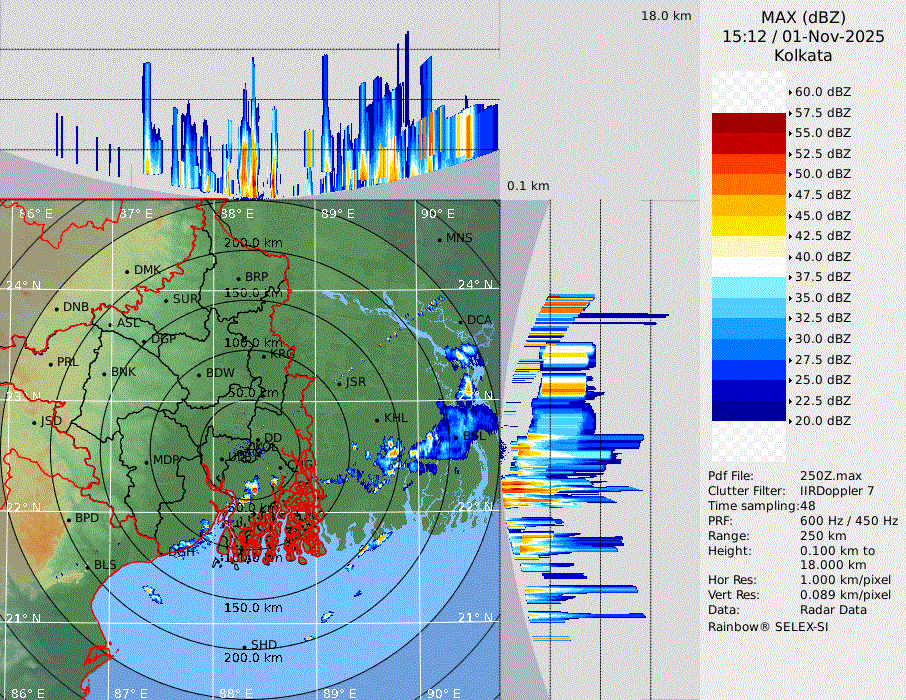
Task: Click the BPD station marker dot
Action: click(69, 519)
